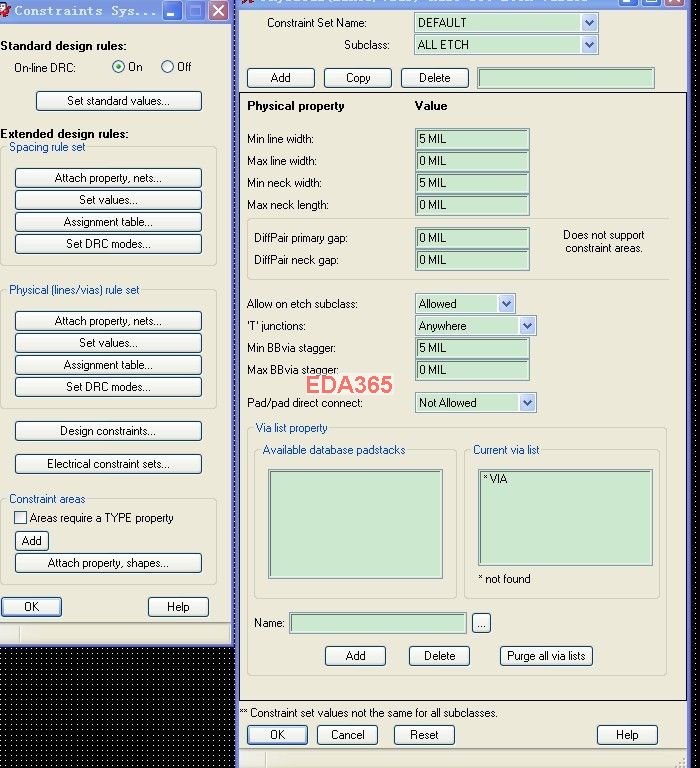Click Help in Constraints System window

point(178,607)
